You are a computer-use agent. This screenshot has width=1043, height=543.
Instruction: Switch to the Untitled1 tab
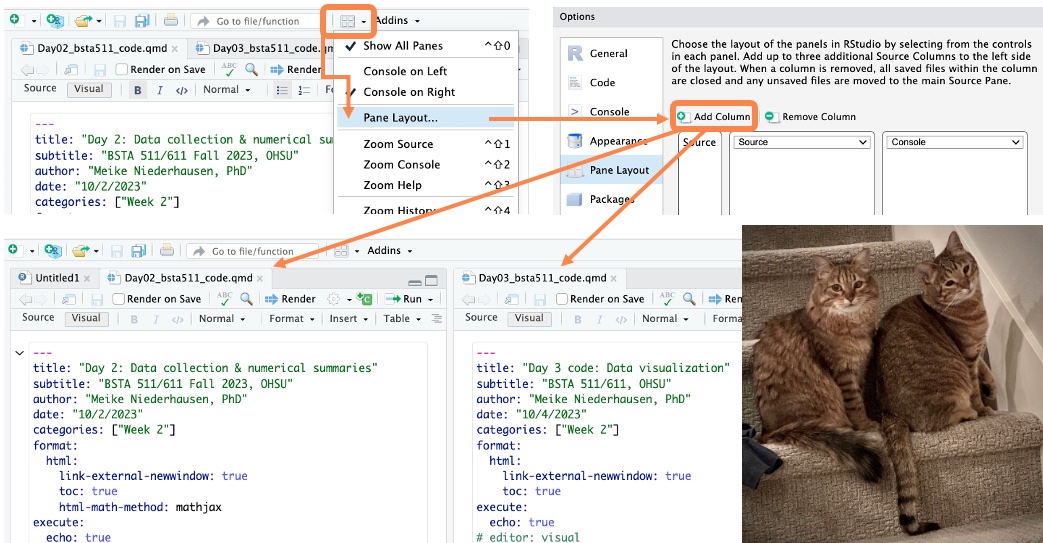click(56, 278)
